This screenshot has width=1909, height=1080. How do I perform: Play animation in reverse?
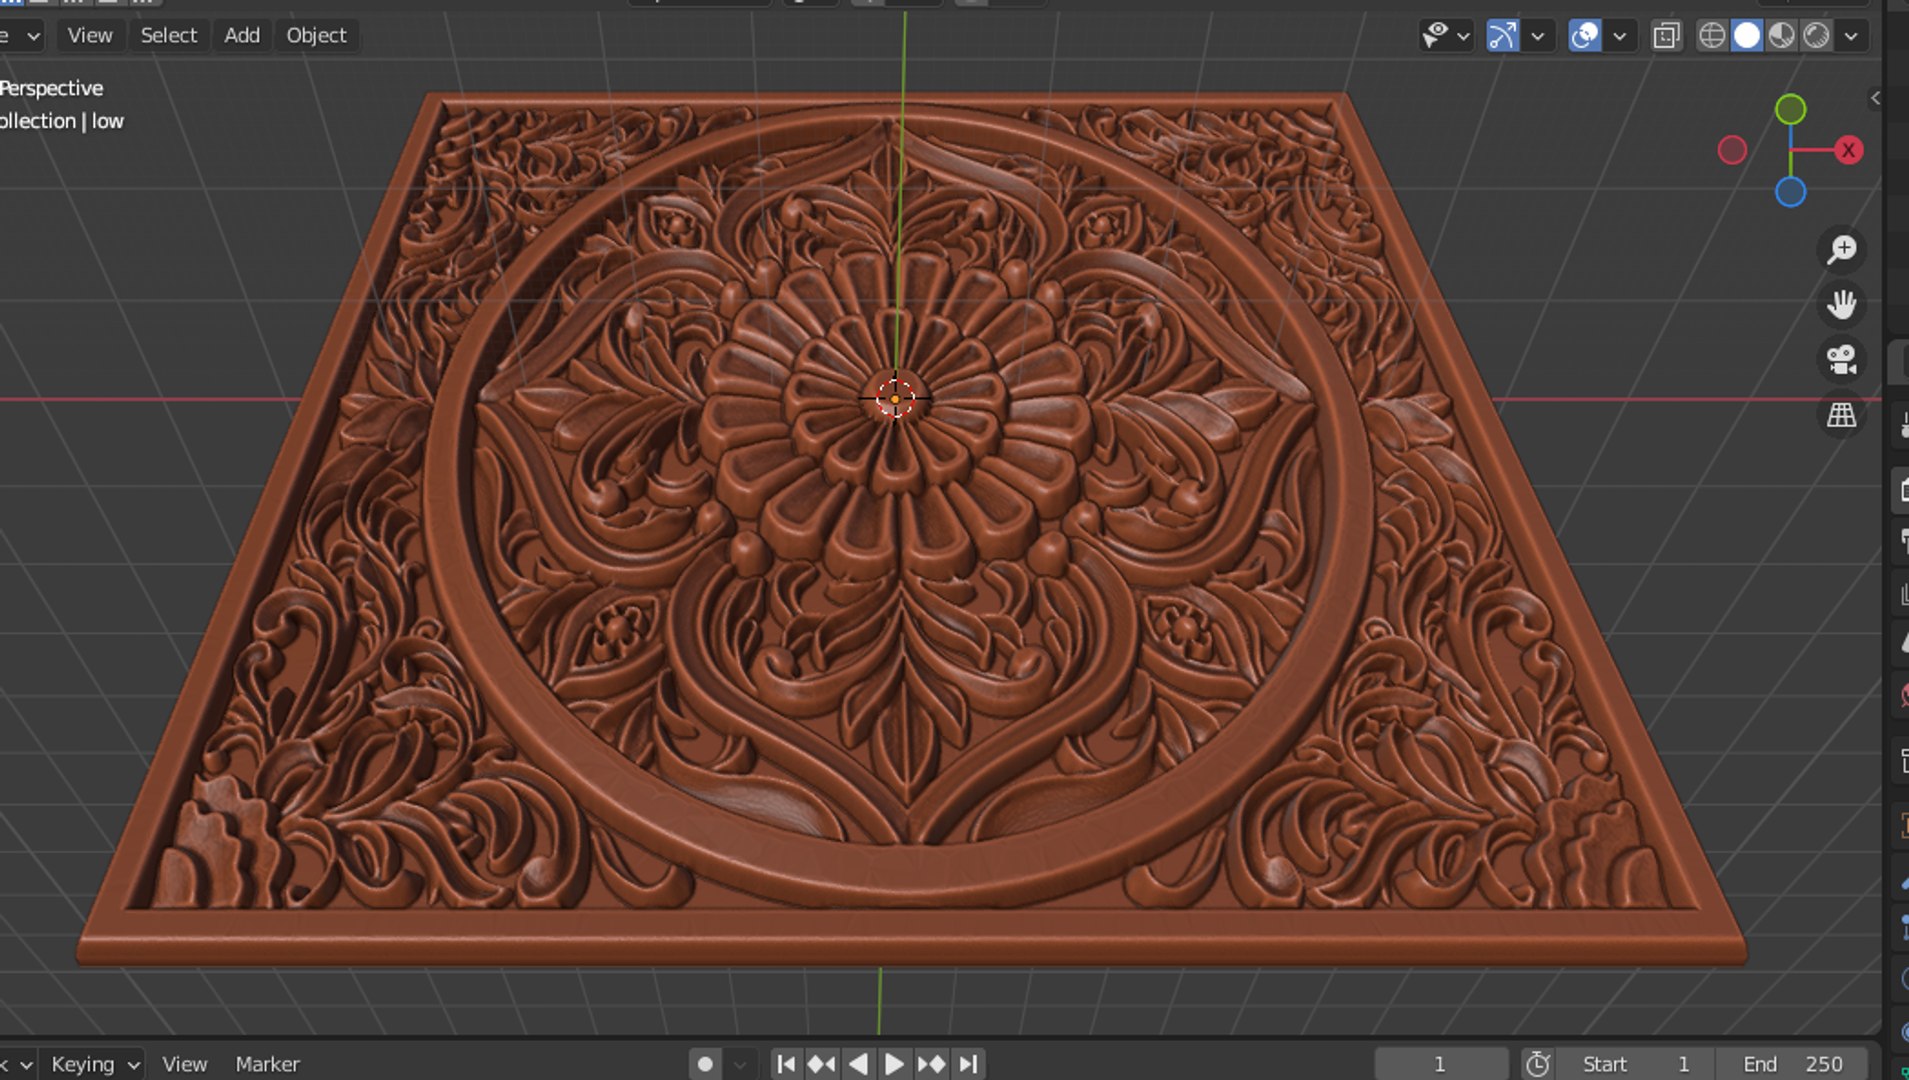(x=858, y=1064)
